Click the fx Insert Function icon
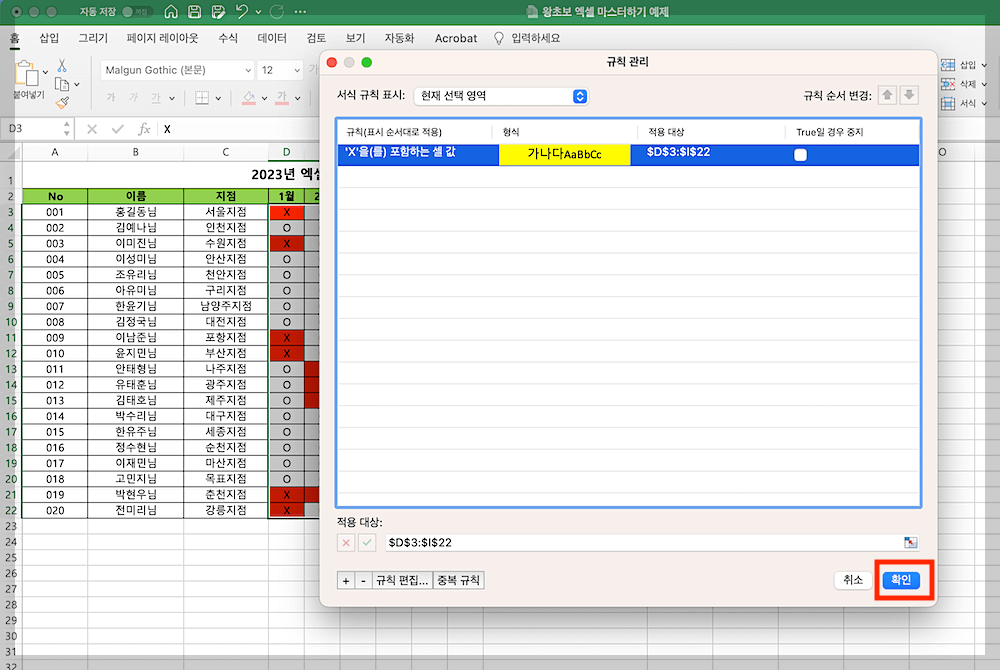 click(144, 129)
